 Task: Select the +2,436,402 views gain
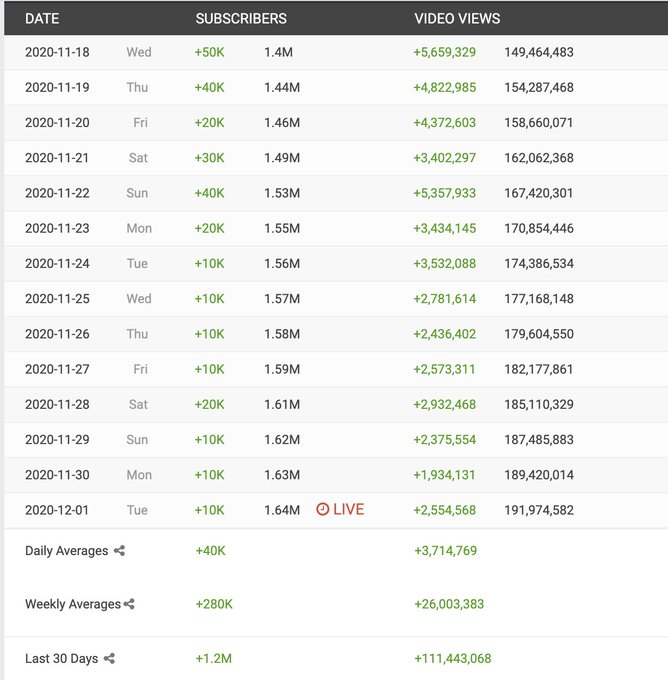(x=445, y=334)
